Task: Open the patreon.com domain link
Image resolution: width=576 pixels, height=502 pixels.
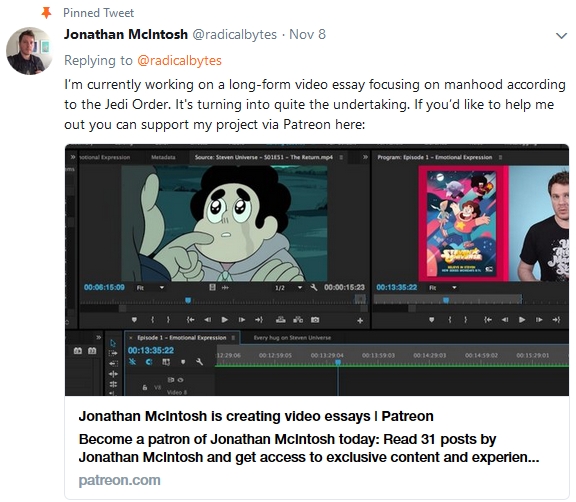Action: (119, 480)
